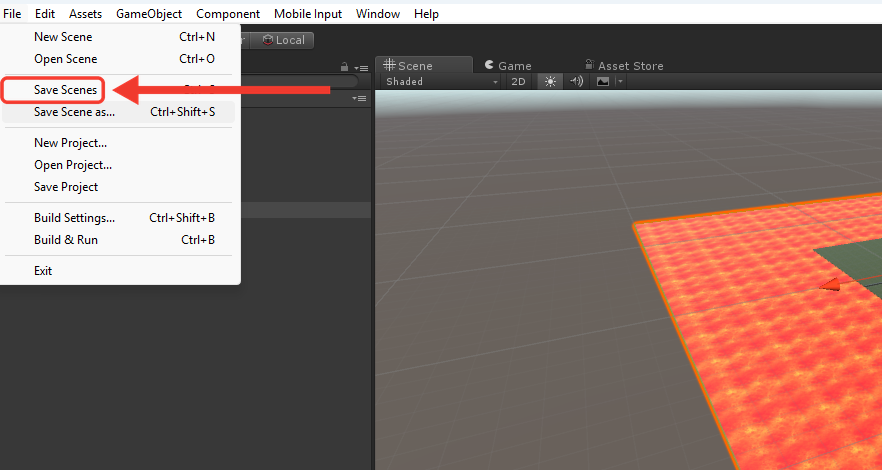This screenshot has width=882, height=470.
Task: Open the GameObject menu
Action: (149, 13)
